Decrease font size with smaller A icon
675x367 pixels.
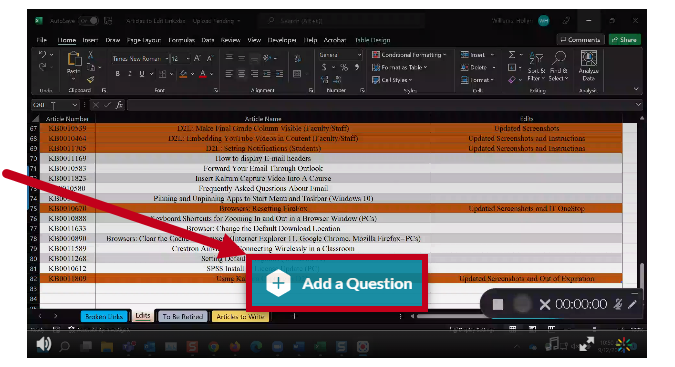(210, 58)
